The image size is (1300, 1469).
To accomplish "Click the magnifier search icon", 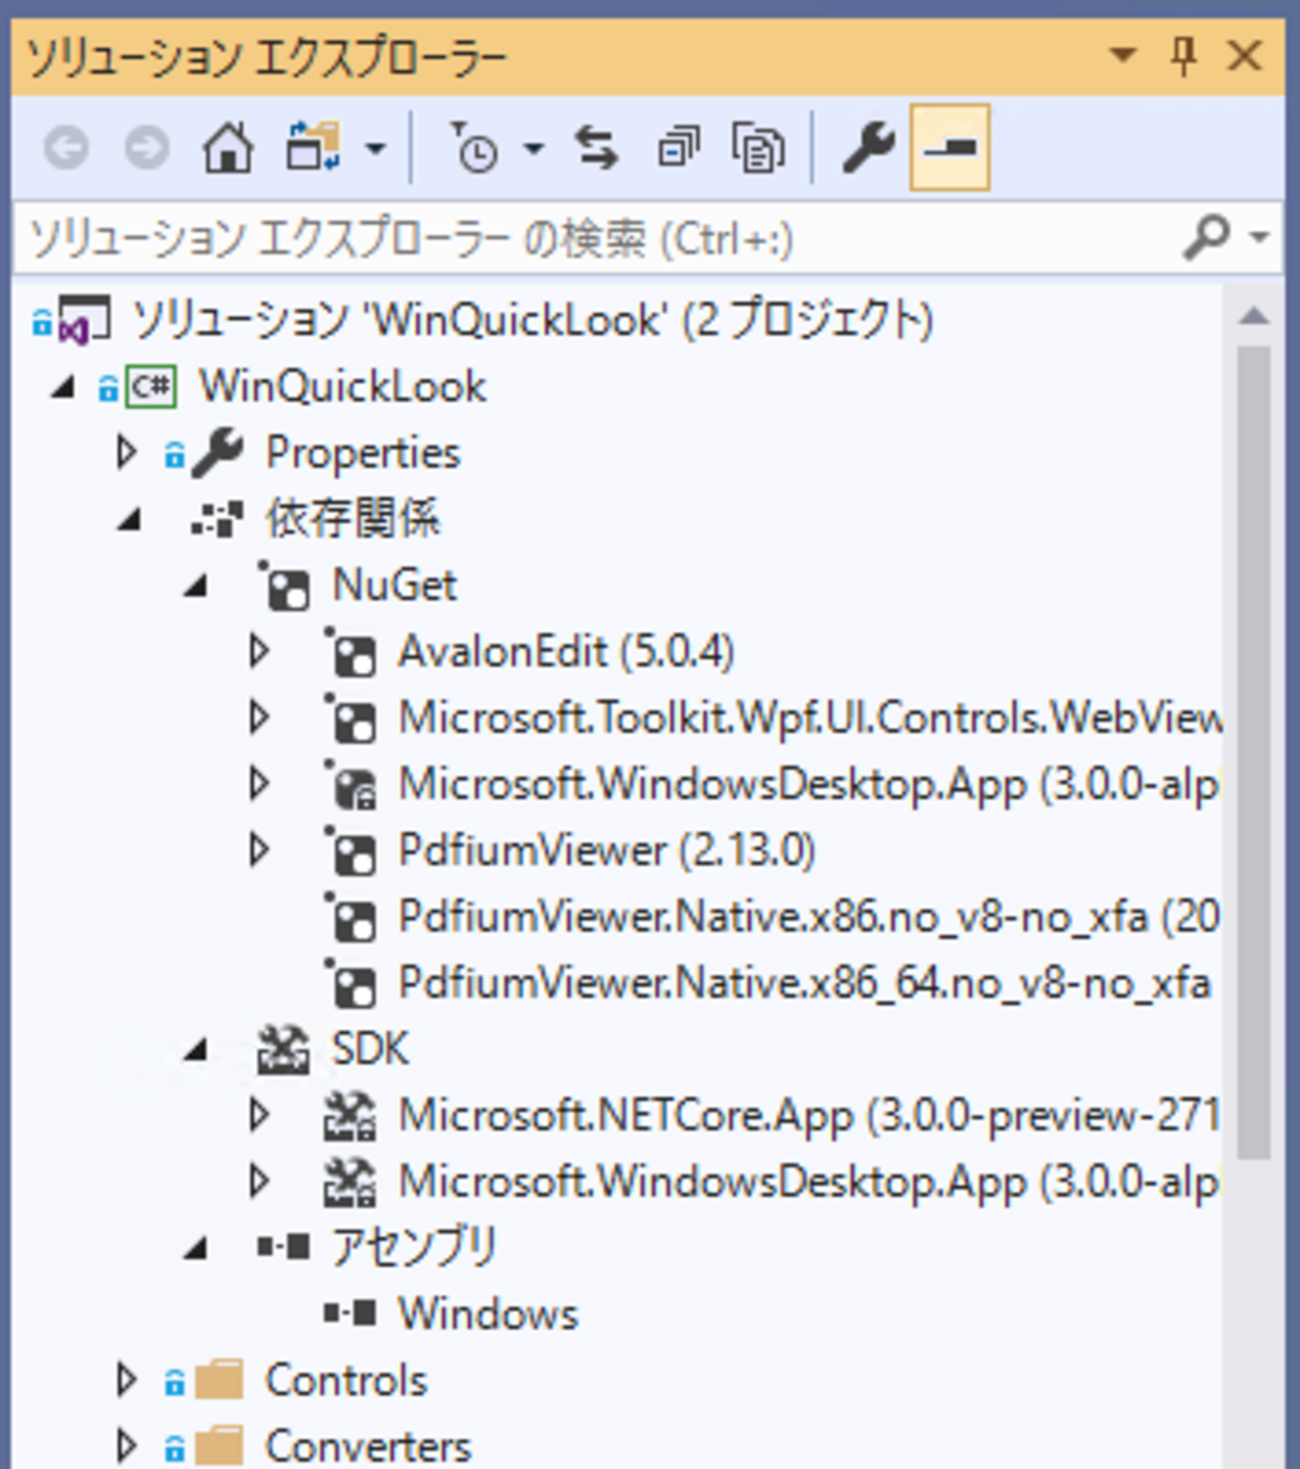I will (x=1206, y=237).
